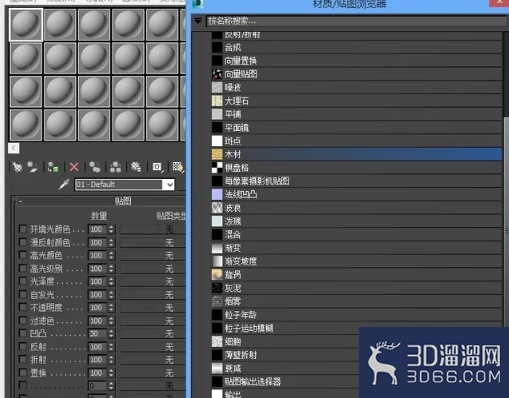The image size is (509, 398).
Task: Click the 置换 无 map button
Action: (153, 373)
